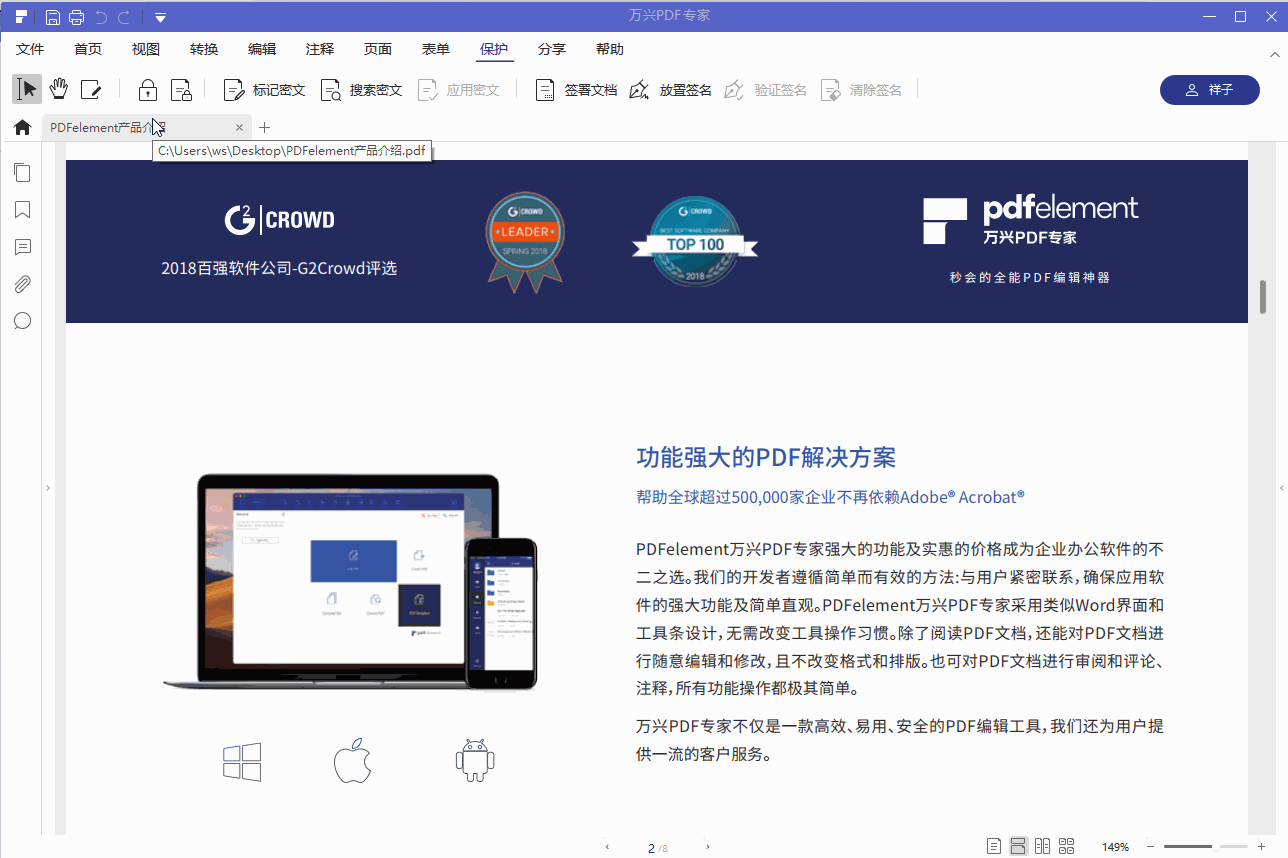
Task: Open the bookmarks panel
Action: [22, 209]
